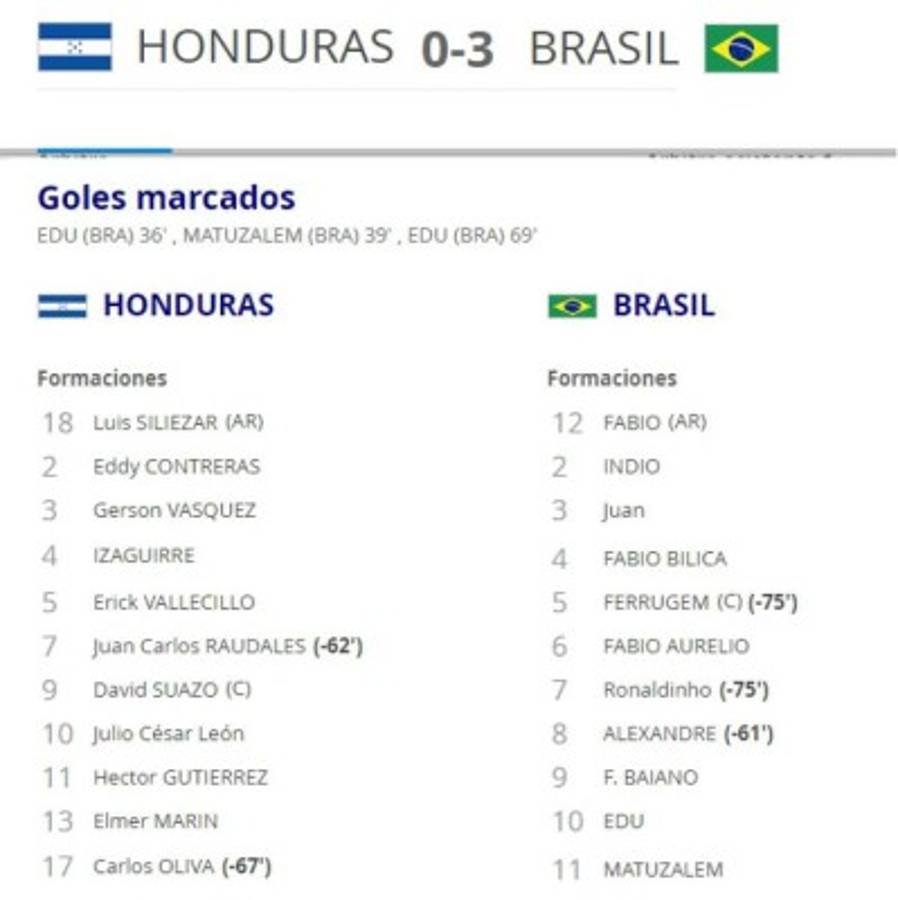Click the blue HONDURAS lineup heading
Image resolution: width=898 pixels, height=900 pixels.
pos(188,305)
